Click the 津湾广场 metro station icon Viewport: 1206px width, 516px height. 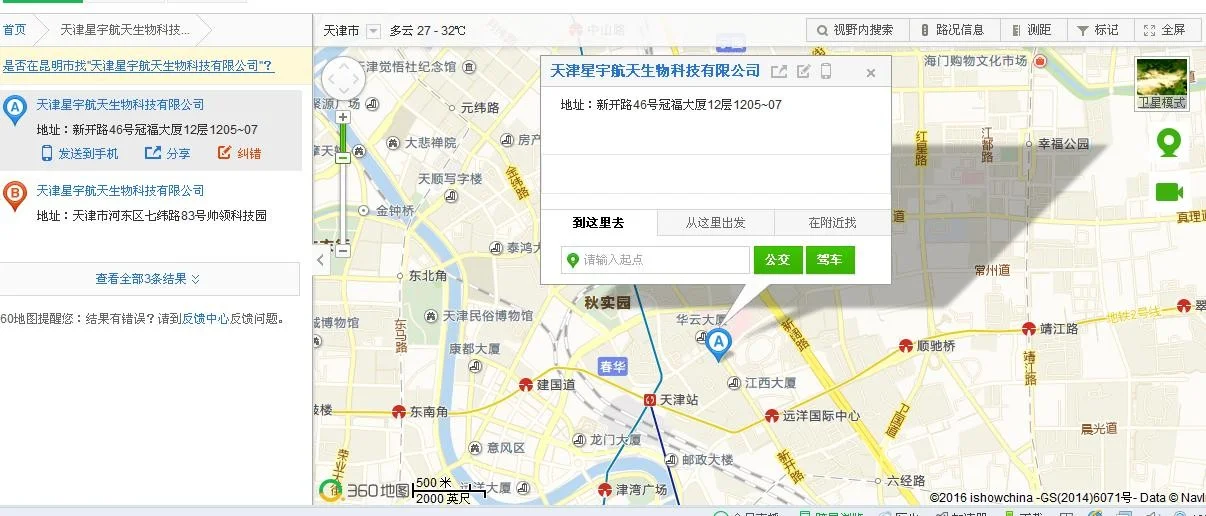604,489
